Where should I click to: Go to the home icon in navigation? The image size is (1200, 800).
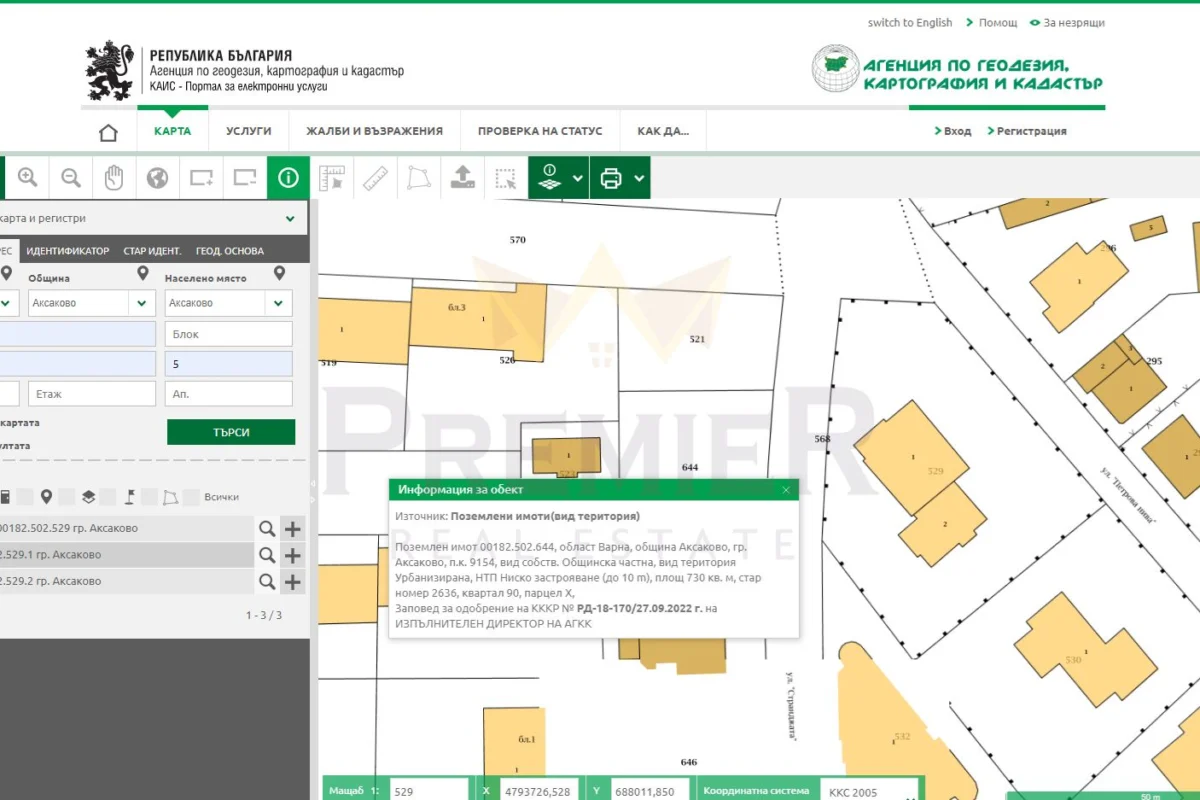pos(108,132)
